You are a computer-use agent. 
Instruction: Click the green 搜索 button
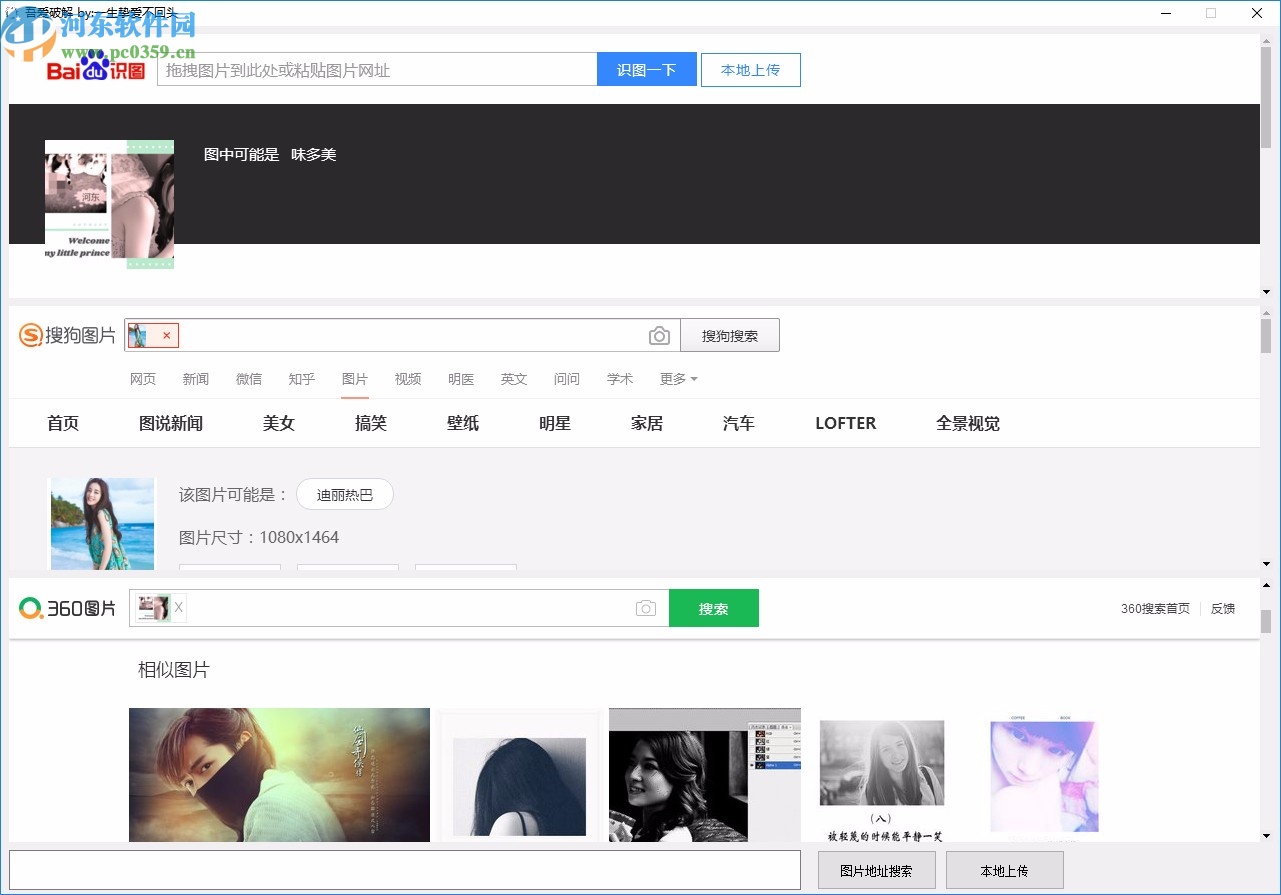tap(713, 607)
